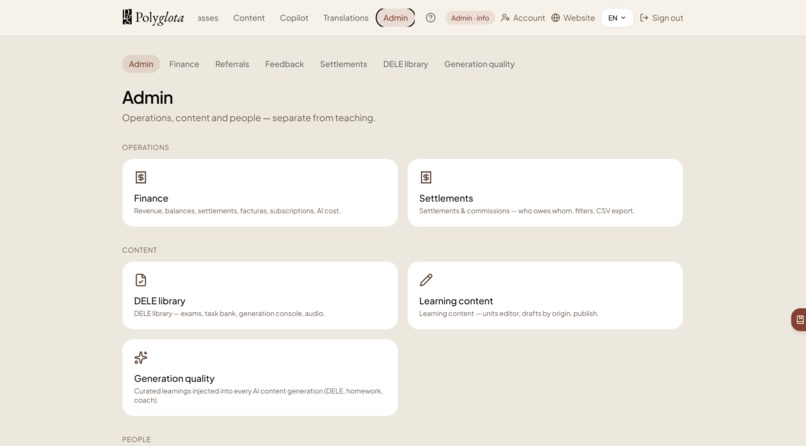The width and height of the screenshot is (806, 446).
Task: Open the EN language dropdown
Action: pyautogui.click(x=617, y=18)
